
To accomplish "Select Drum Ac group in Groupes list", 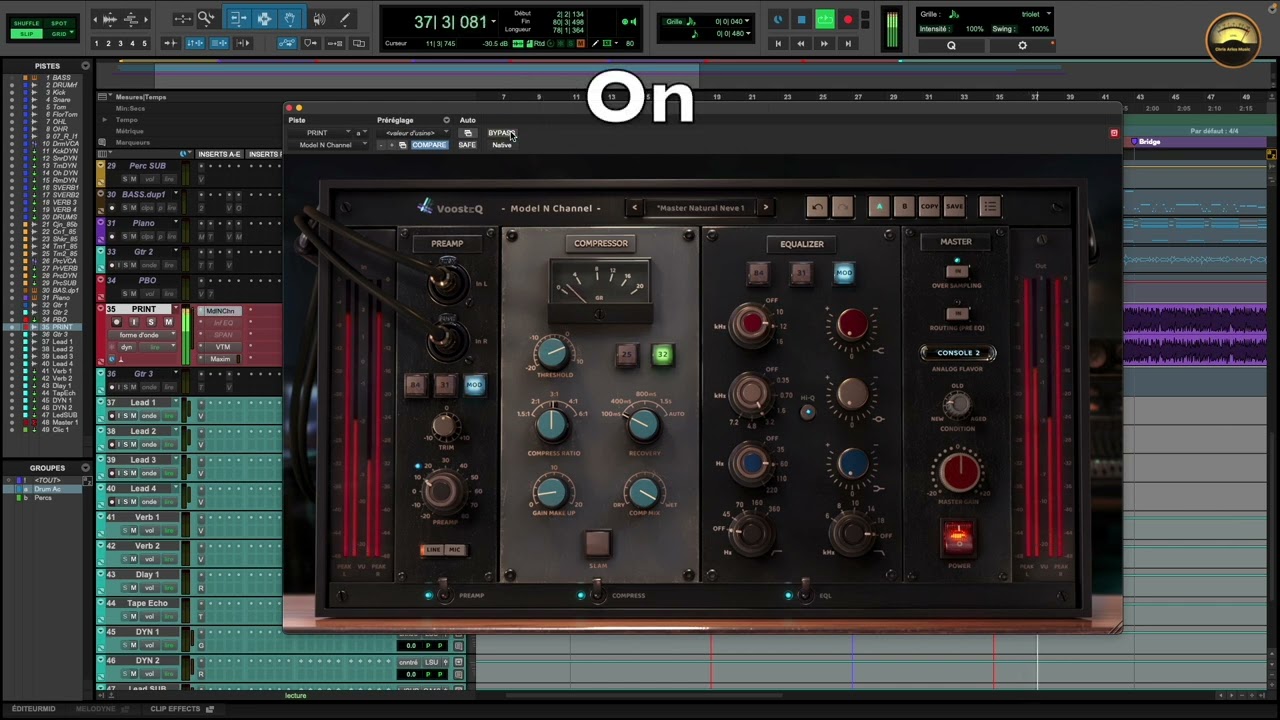I will [47, 489].
